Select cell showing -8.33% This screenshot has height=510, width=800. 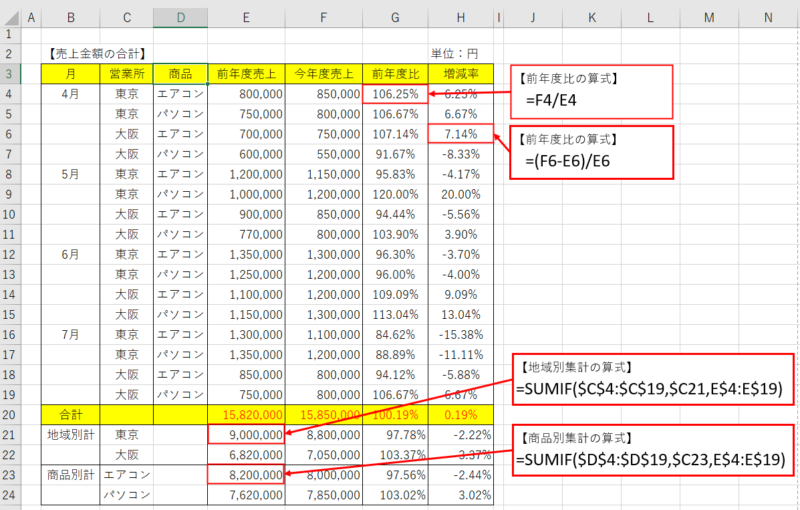point(461,154)
